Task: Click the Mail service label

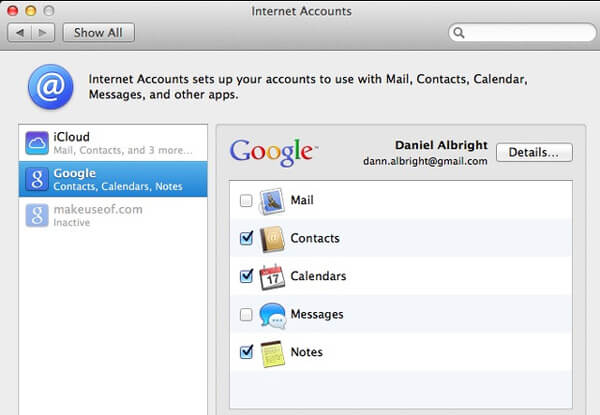Action: (x=302, y=200)
